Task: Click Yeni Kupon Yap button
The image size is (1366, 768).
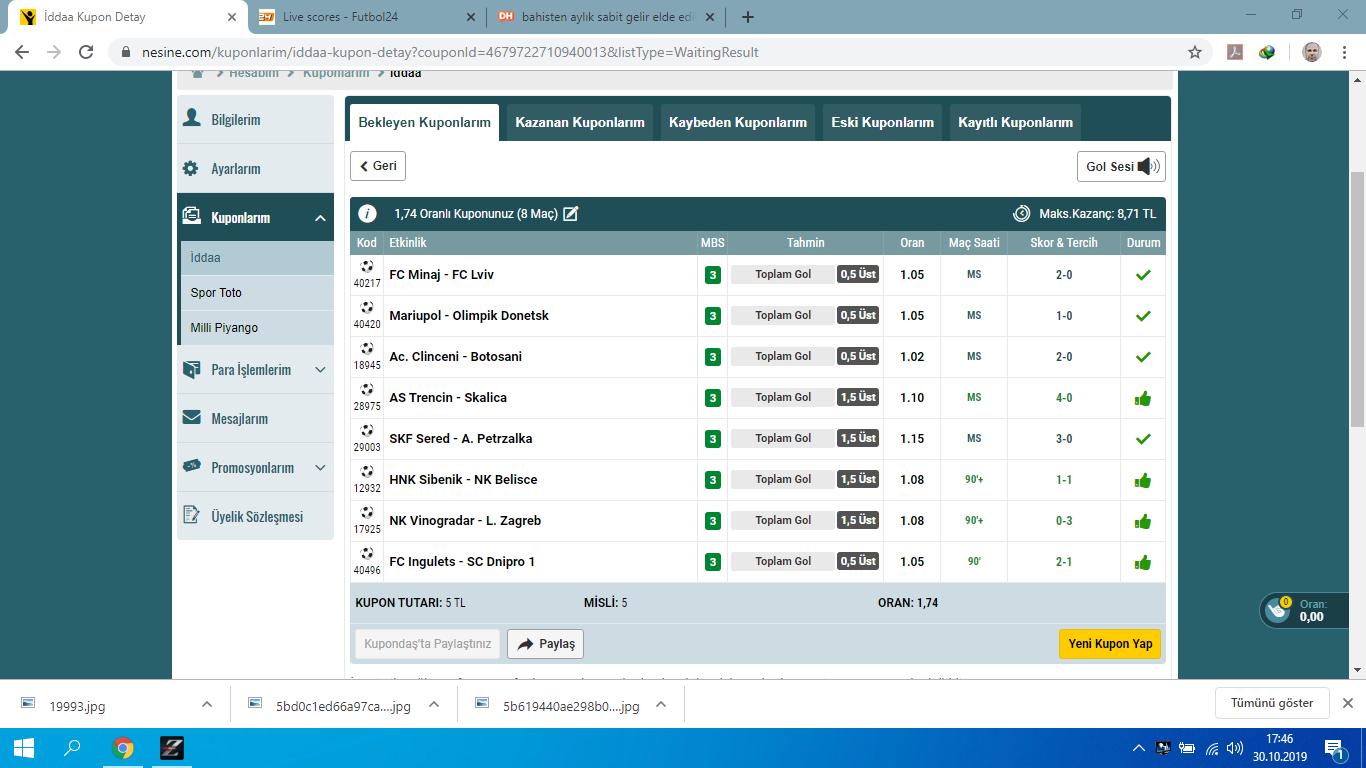Action: pyautogui.click(x=1110, y=644)
